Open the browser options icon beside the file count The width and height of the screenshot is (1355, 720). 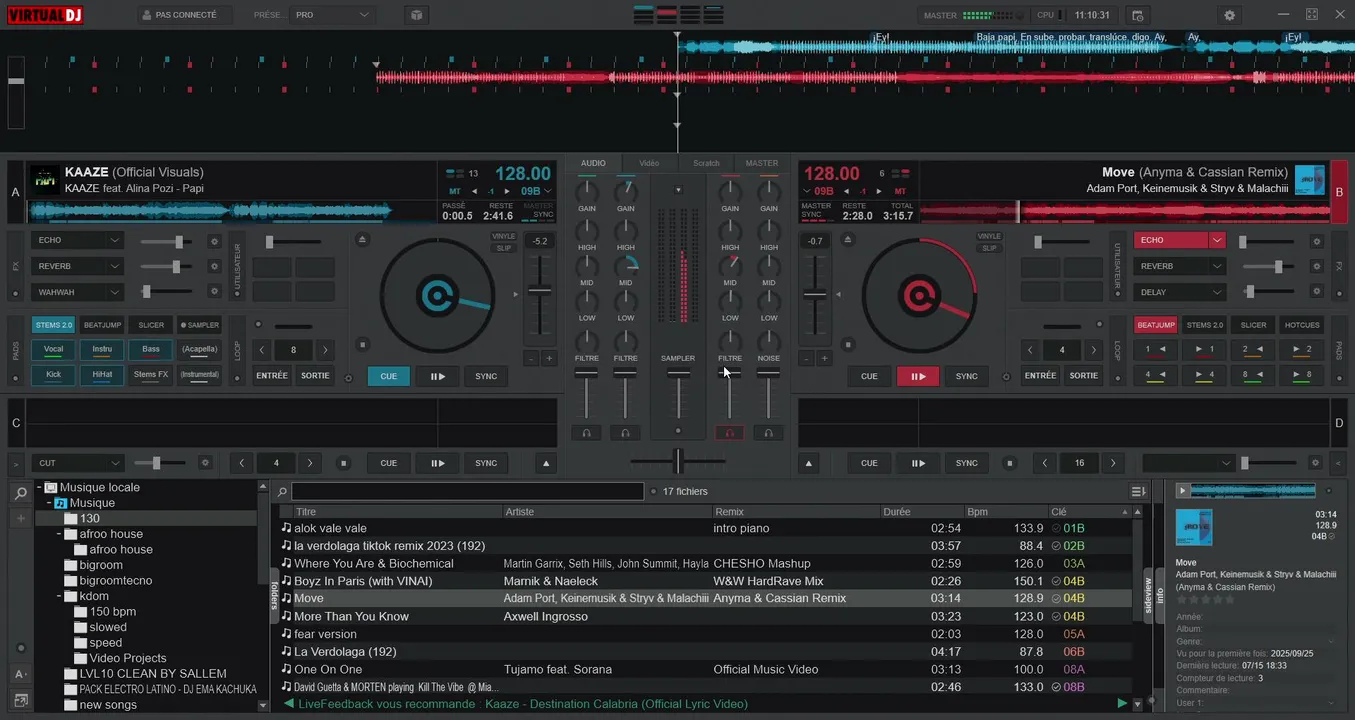click(1138, 491)
